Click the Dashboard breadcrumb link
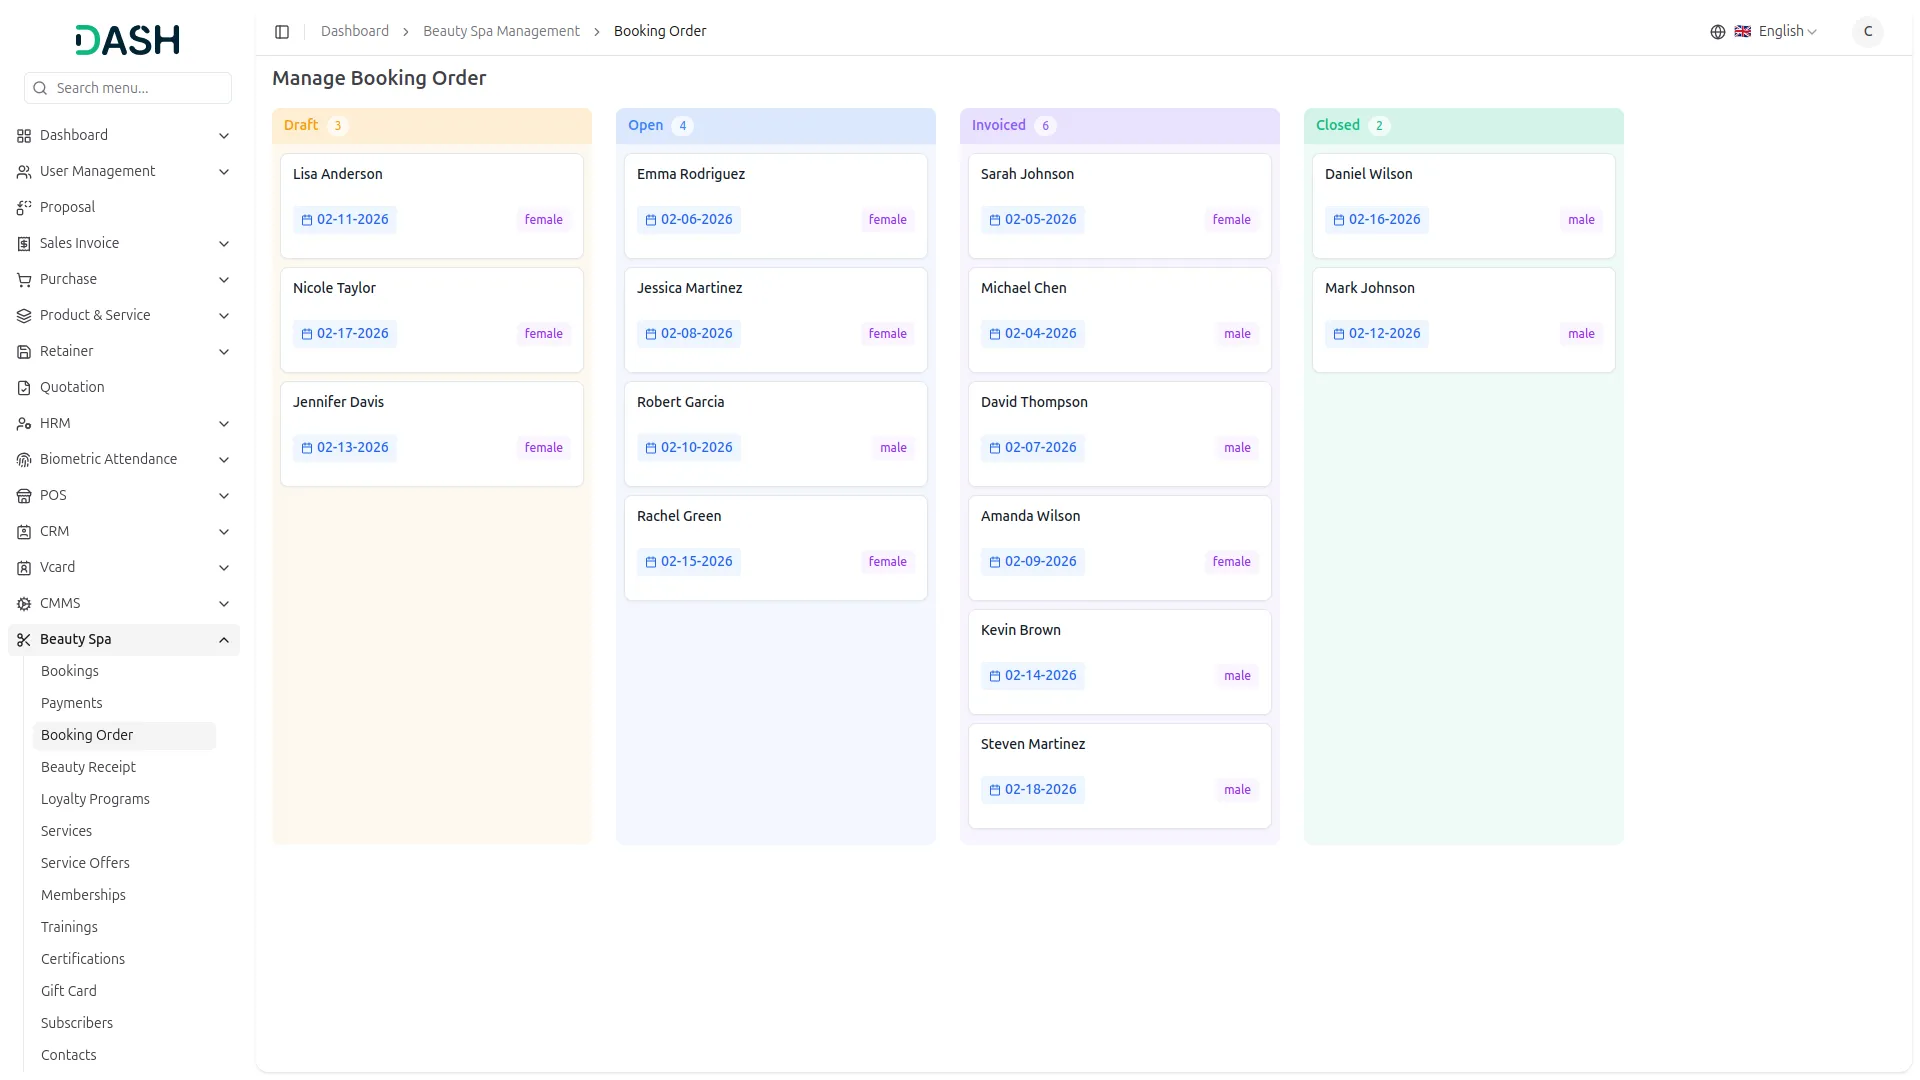 coord(355,32)
